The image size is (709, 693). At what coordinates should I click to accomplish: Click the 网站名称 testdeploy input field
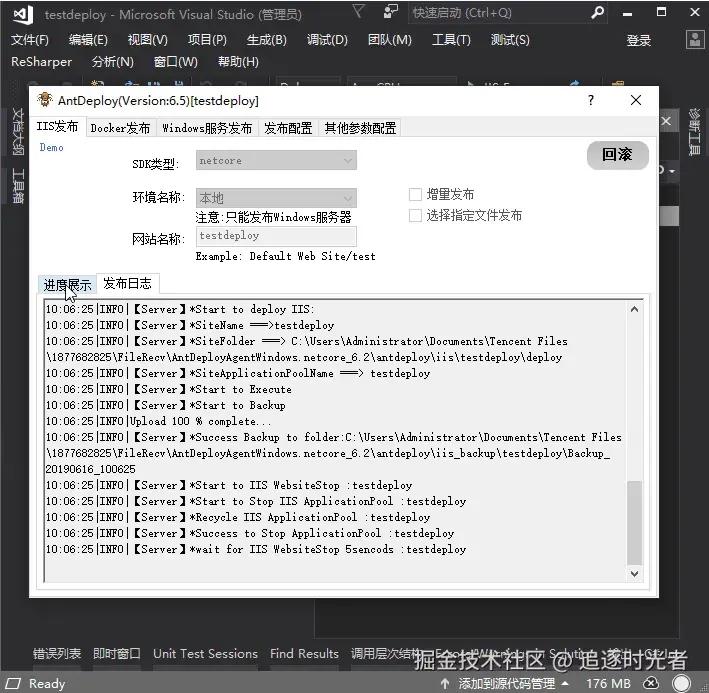tap(276, 236)
